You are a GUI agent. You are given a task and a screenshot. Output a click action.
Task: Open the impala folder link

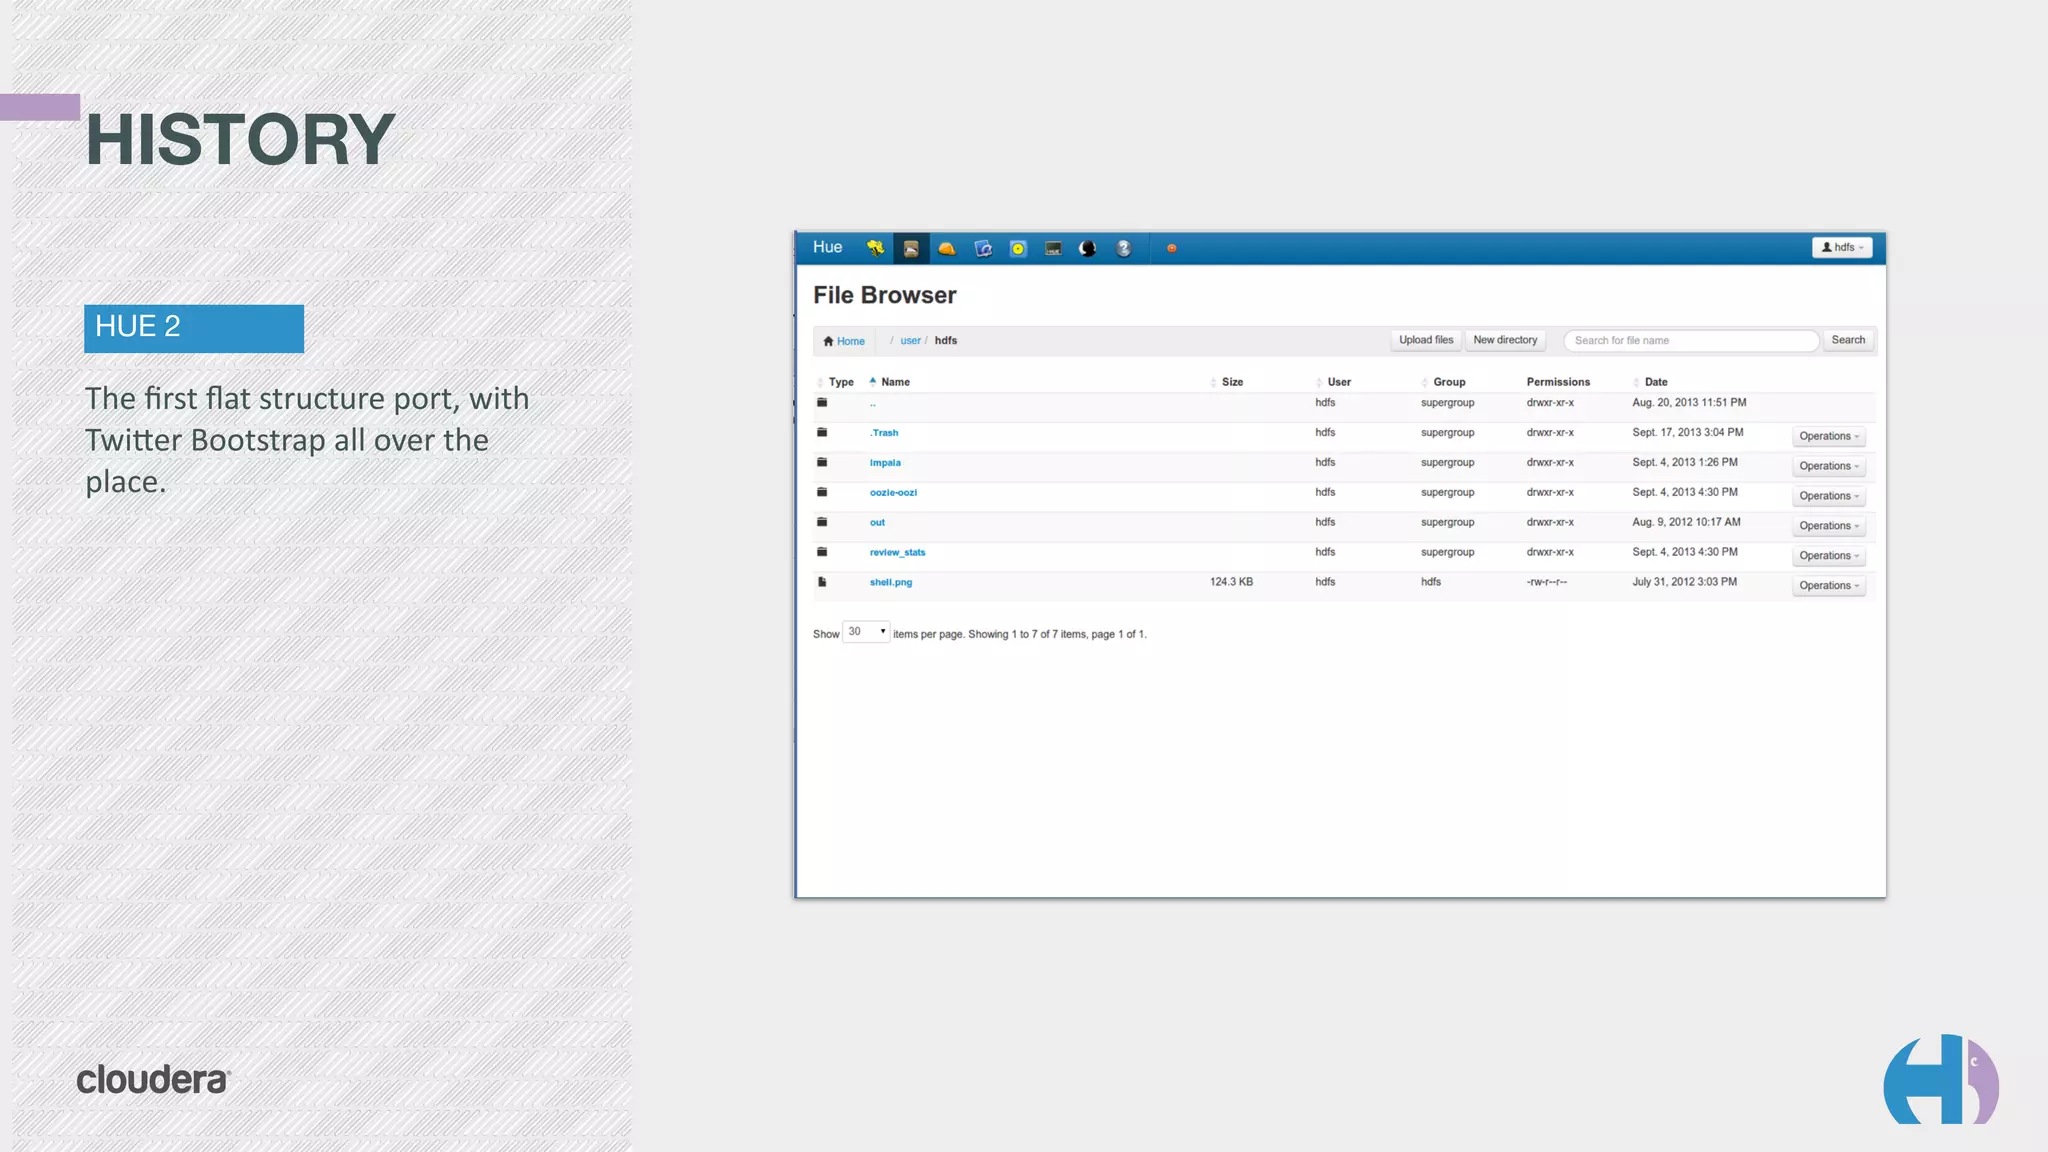[x=885, y=463]
